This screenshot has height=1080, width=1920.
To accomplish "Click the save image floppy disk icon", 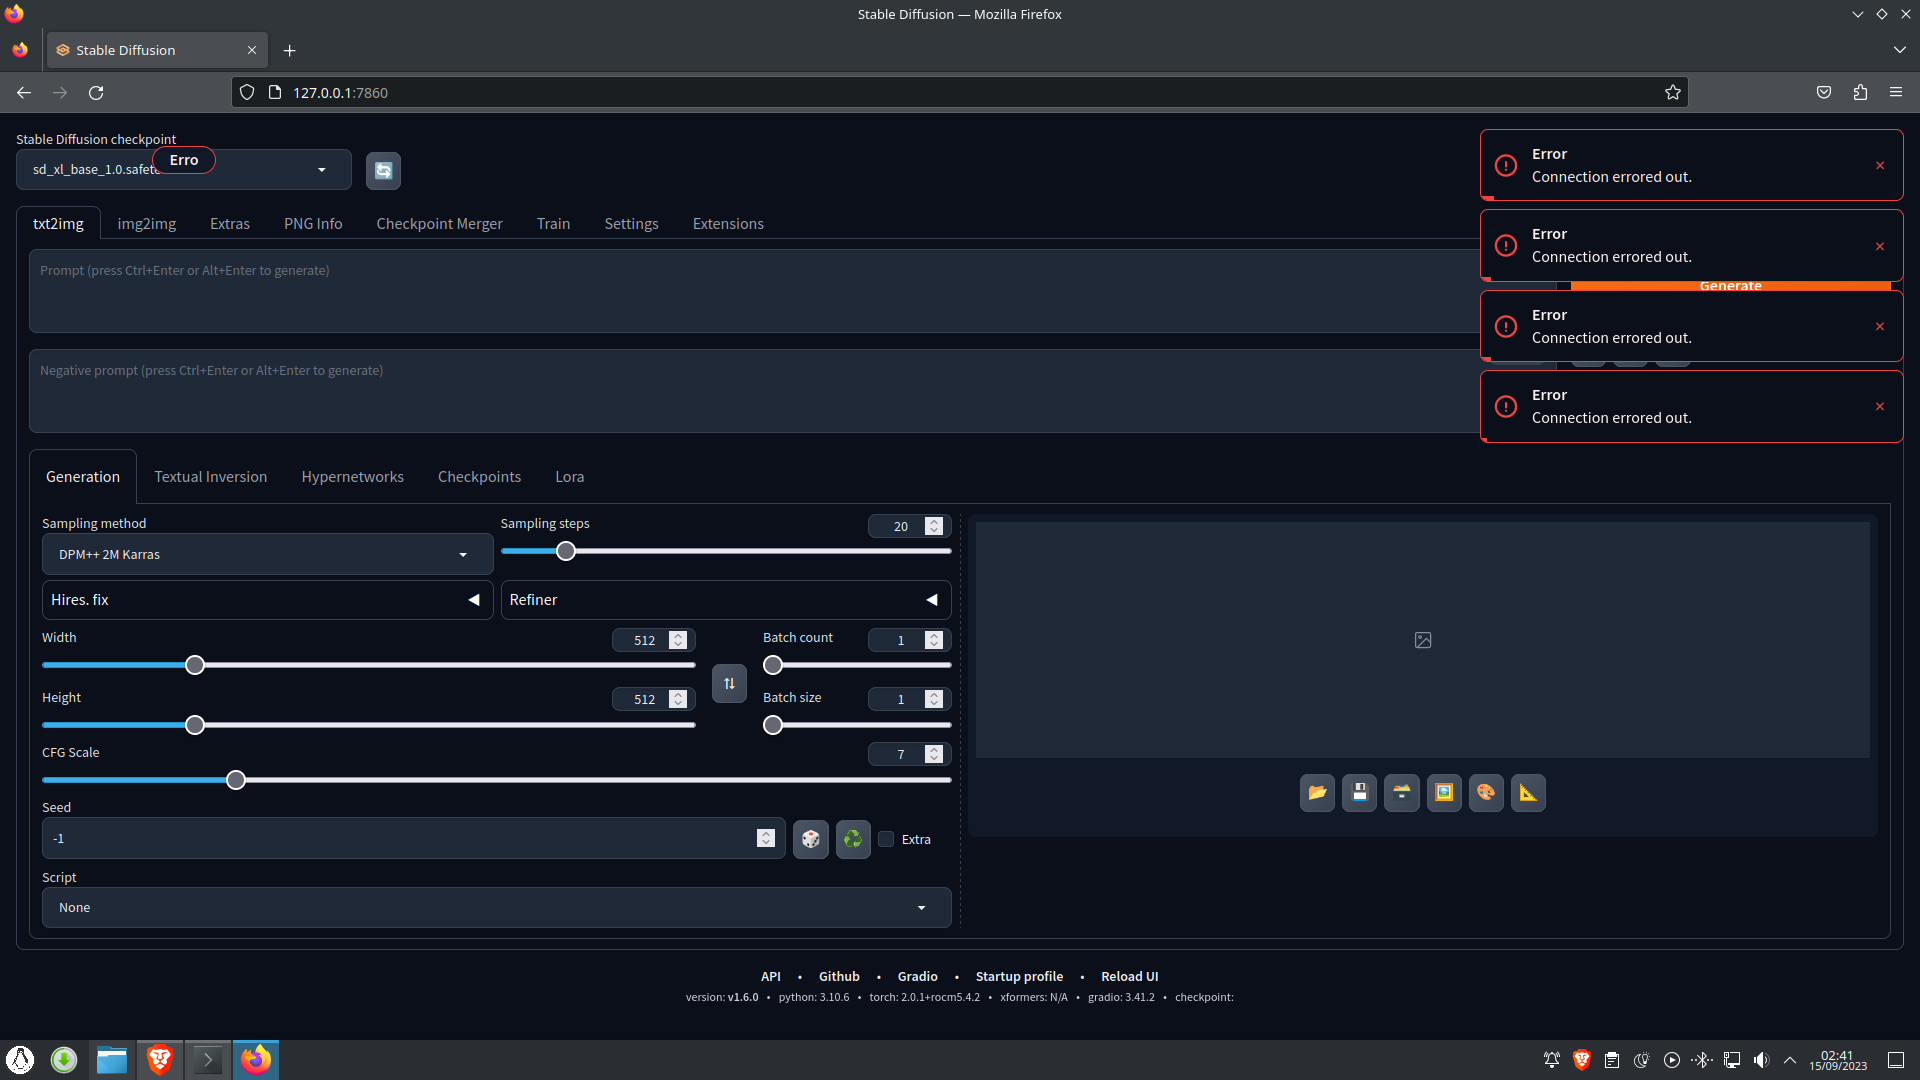I will [x=1358, y=792].
